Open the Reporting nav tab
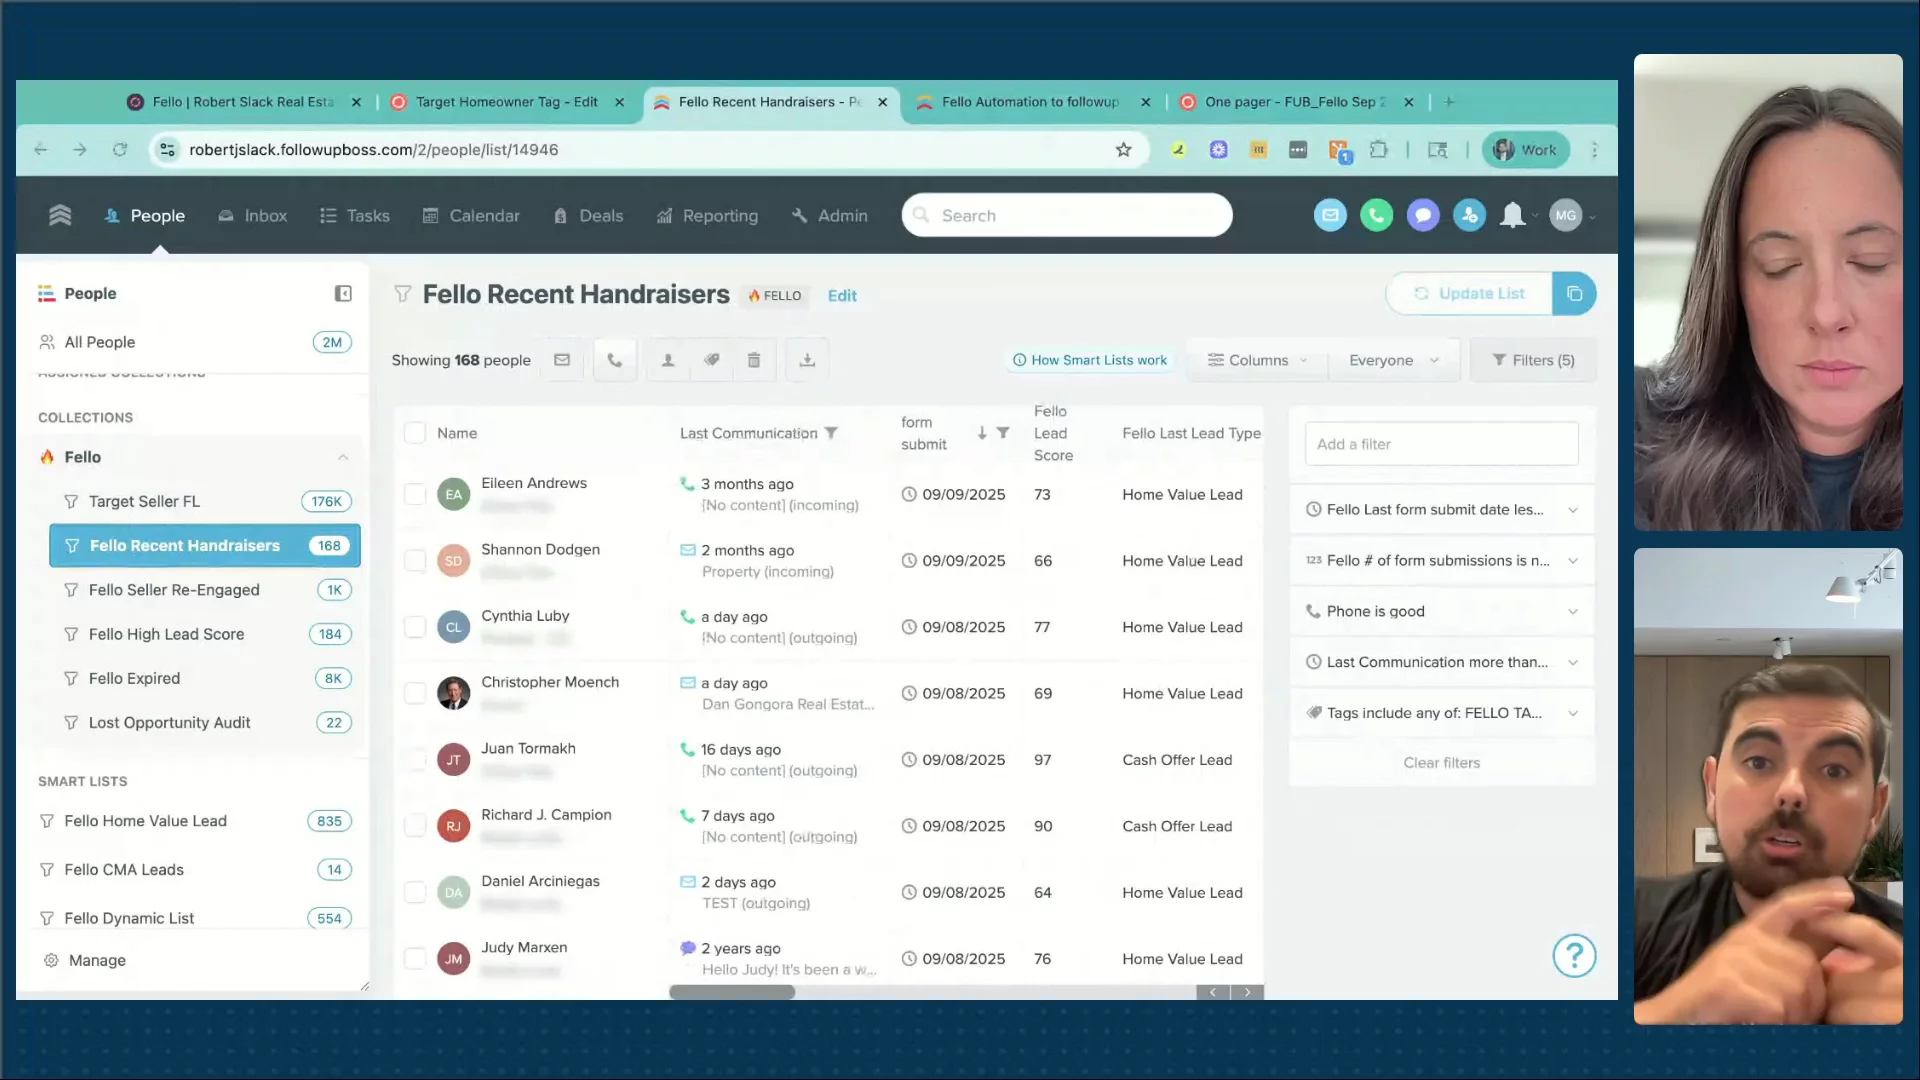Image resolution: width=1920 pixels, height=1080 pixels. point(707,215)
